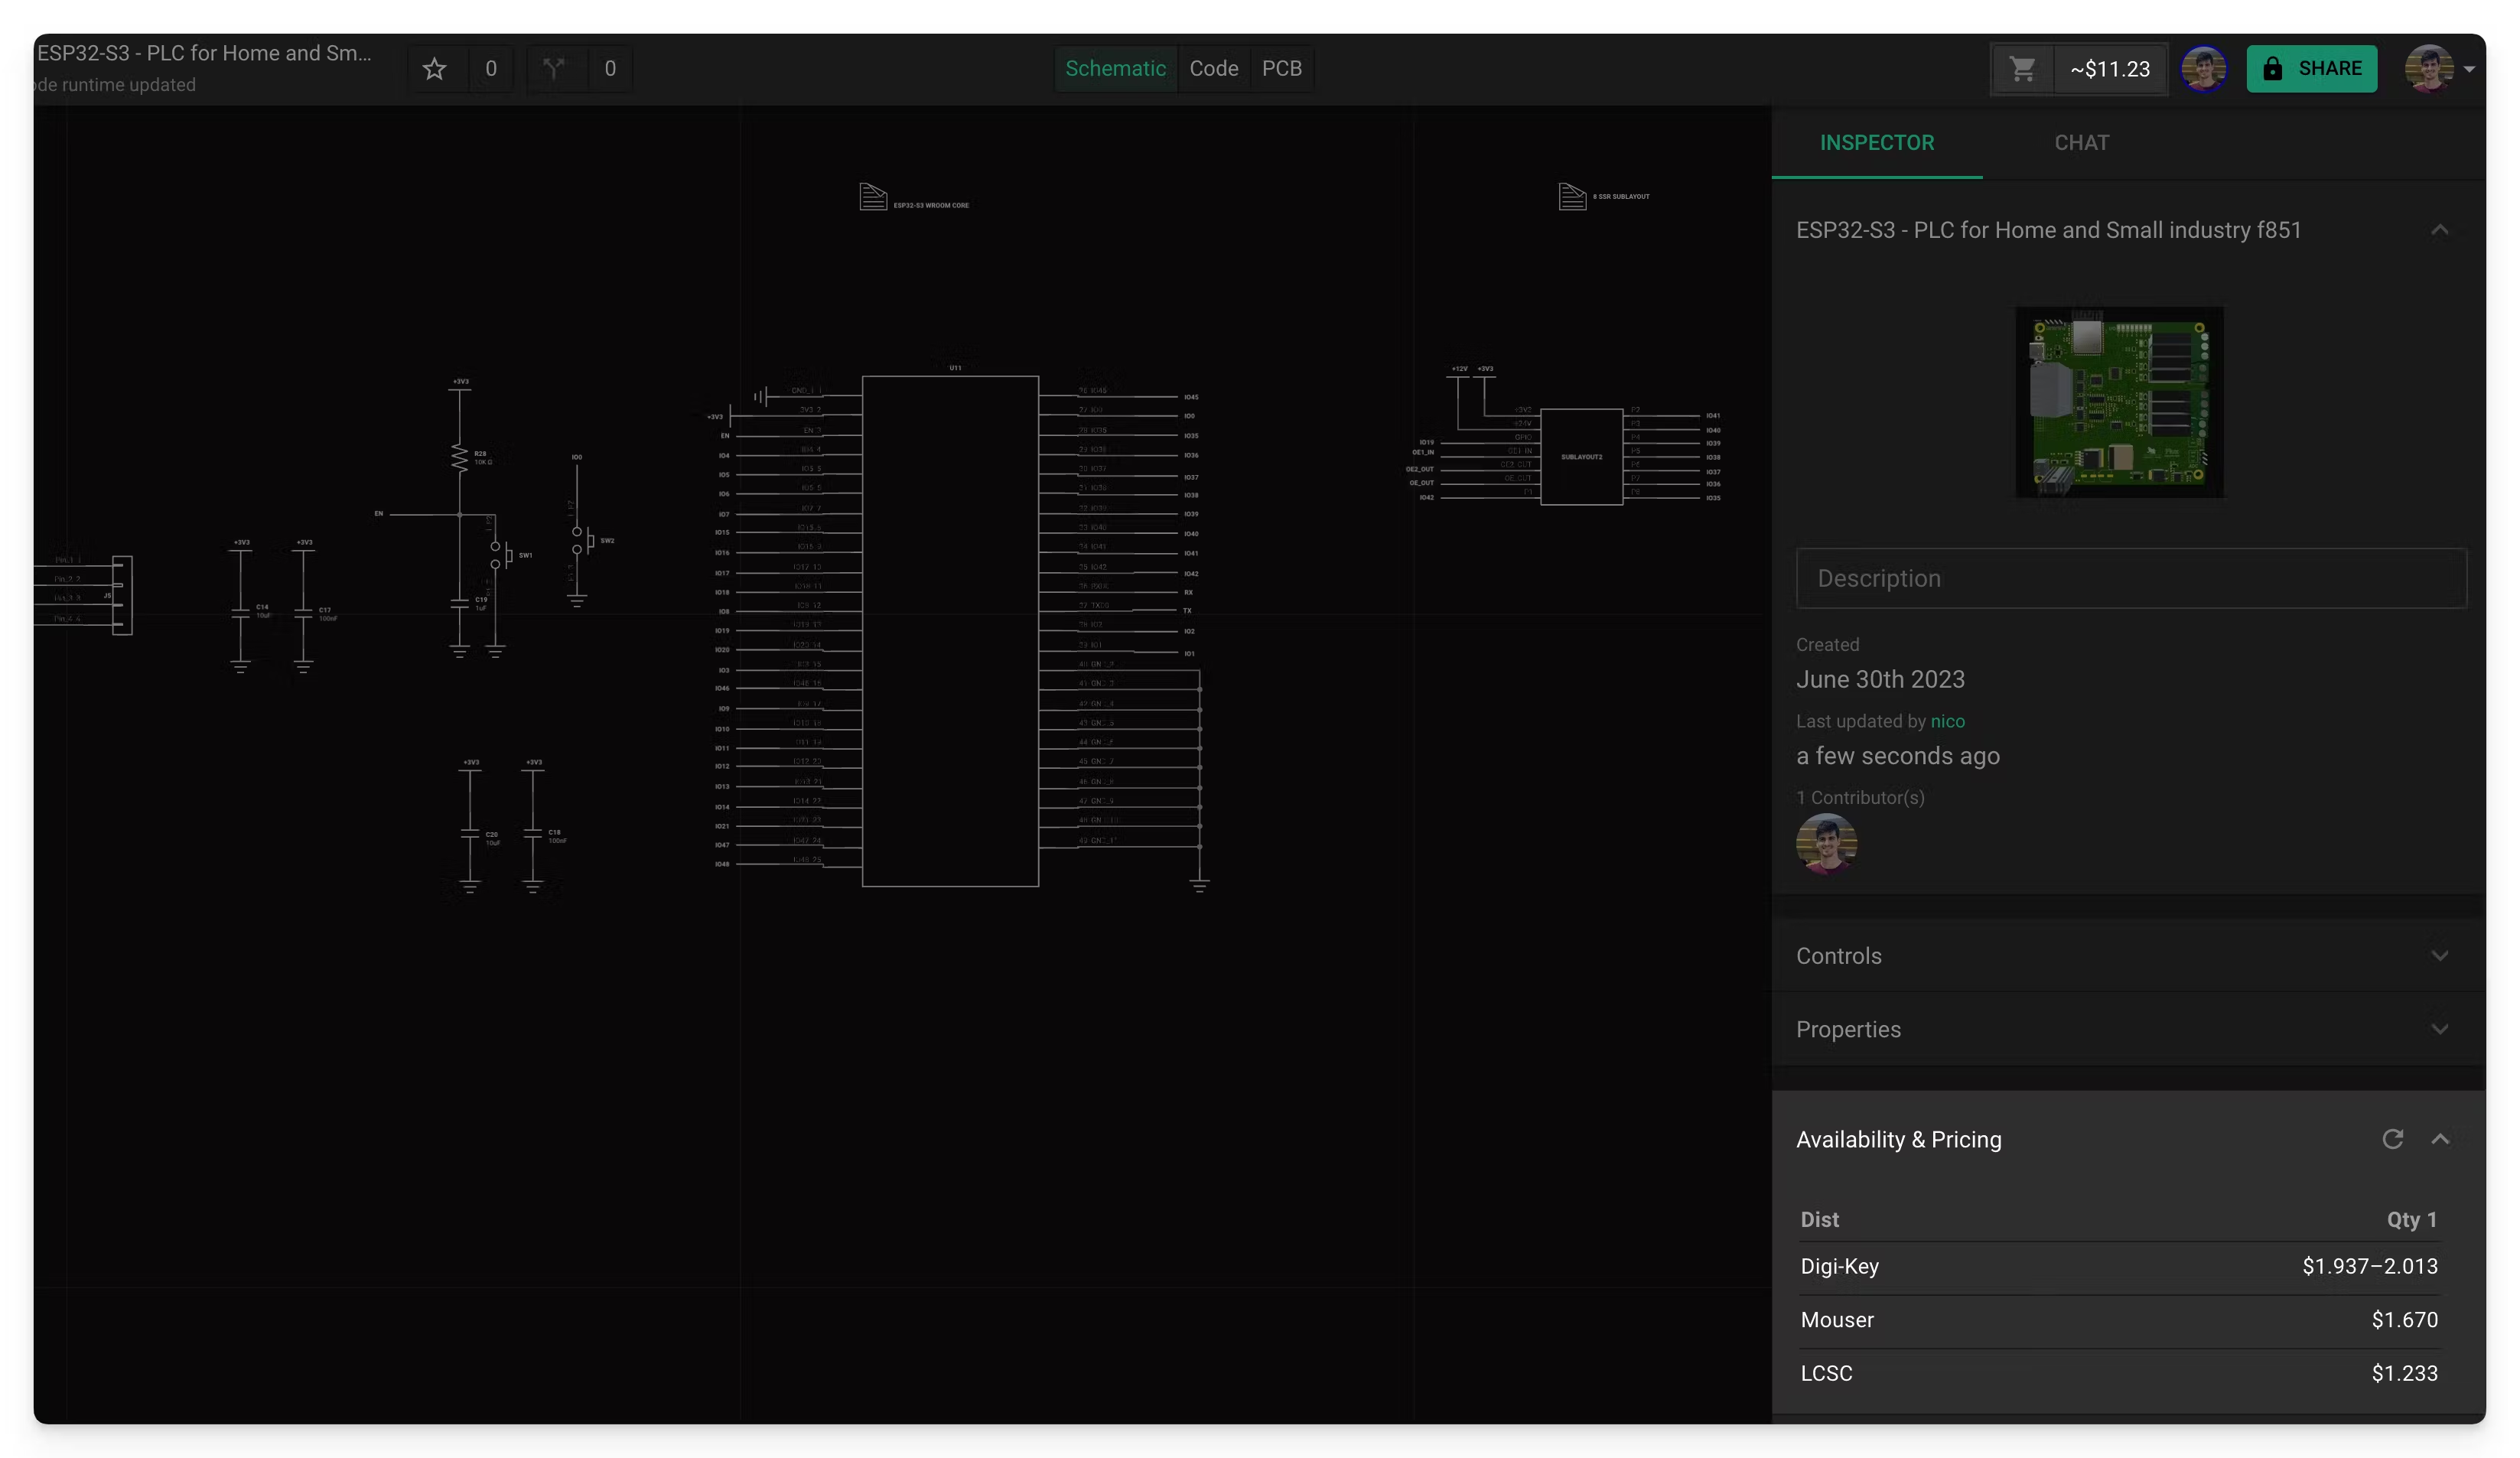Switch to Code view
Screen dimensions: 2520x1458
(x=1213, y=69)
